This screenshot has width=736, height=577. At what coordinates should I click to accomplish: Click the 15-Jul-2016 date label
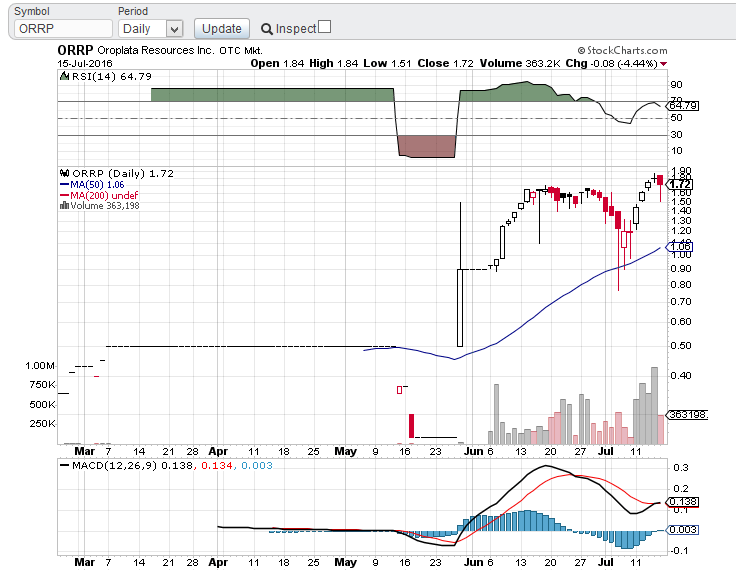(x=85, y=63)
